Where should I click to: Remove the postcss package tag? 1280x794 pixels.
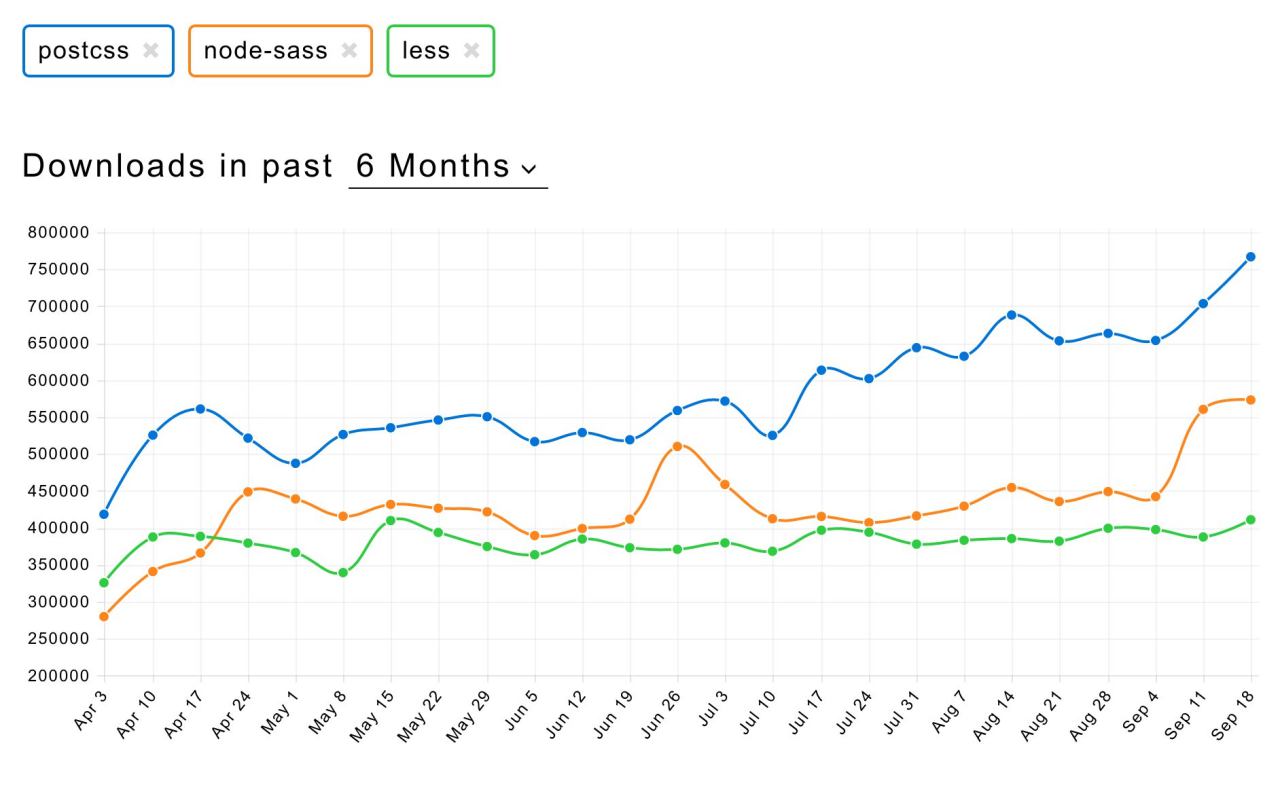point(150,51)
